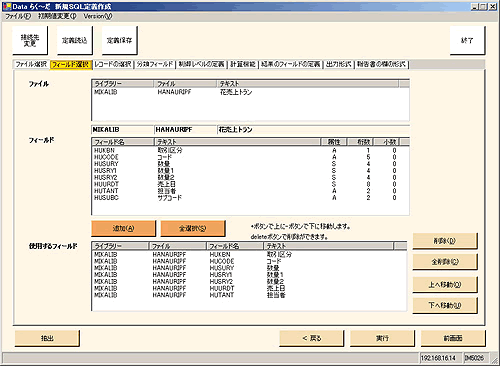
Task: Click the 下へ移動 button
Action: pos(445,305)
